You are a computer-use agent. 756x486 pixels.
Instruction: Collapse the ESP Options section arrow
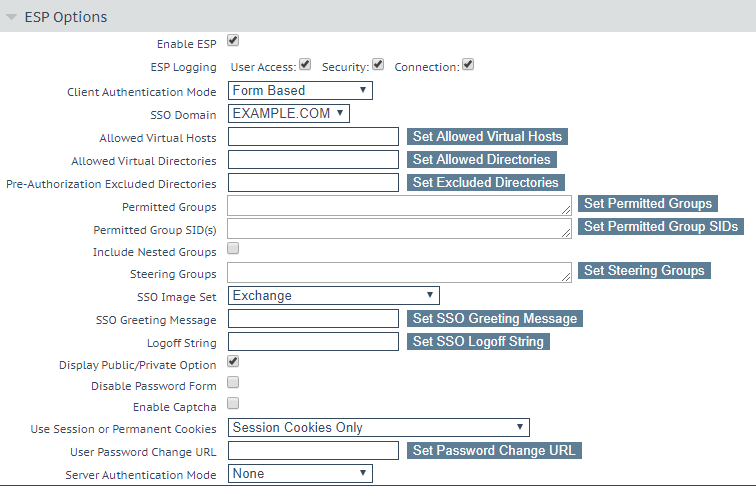click(x=12, y=17)
